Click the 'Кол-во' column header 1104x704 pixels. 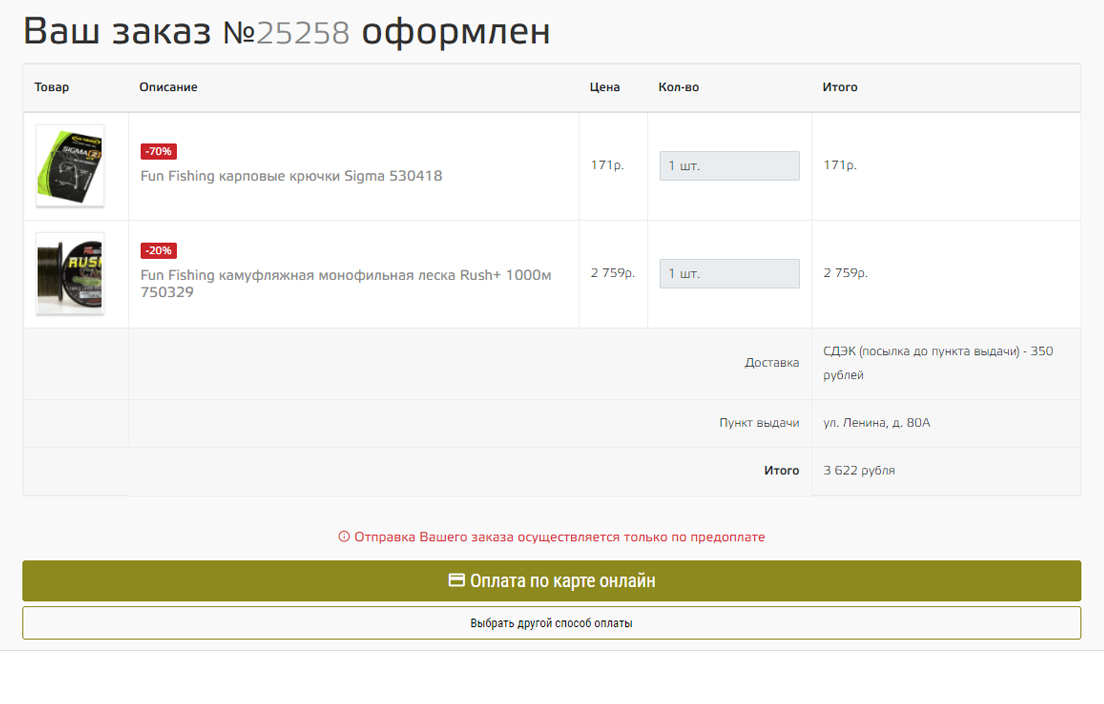(678, 87)
